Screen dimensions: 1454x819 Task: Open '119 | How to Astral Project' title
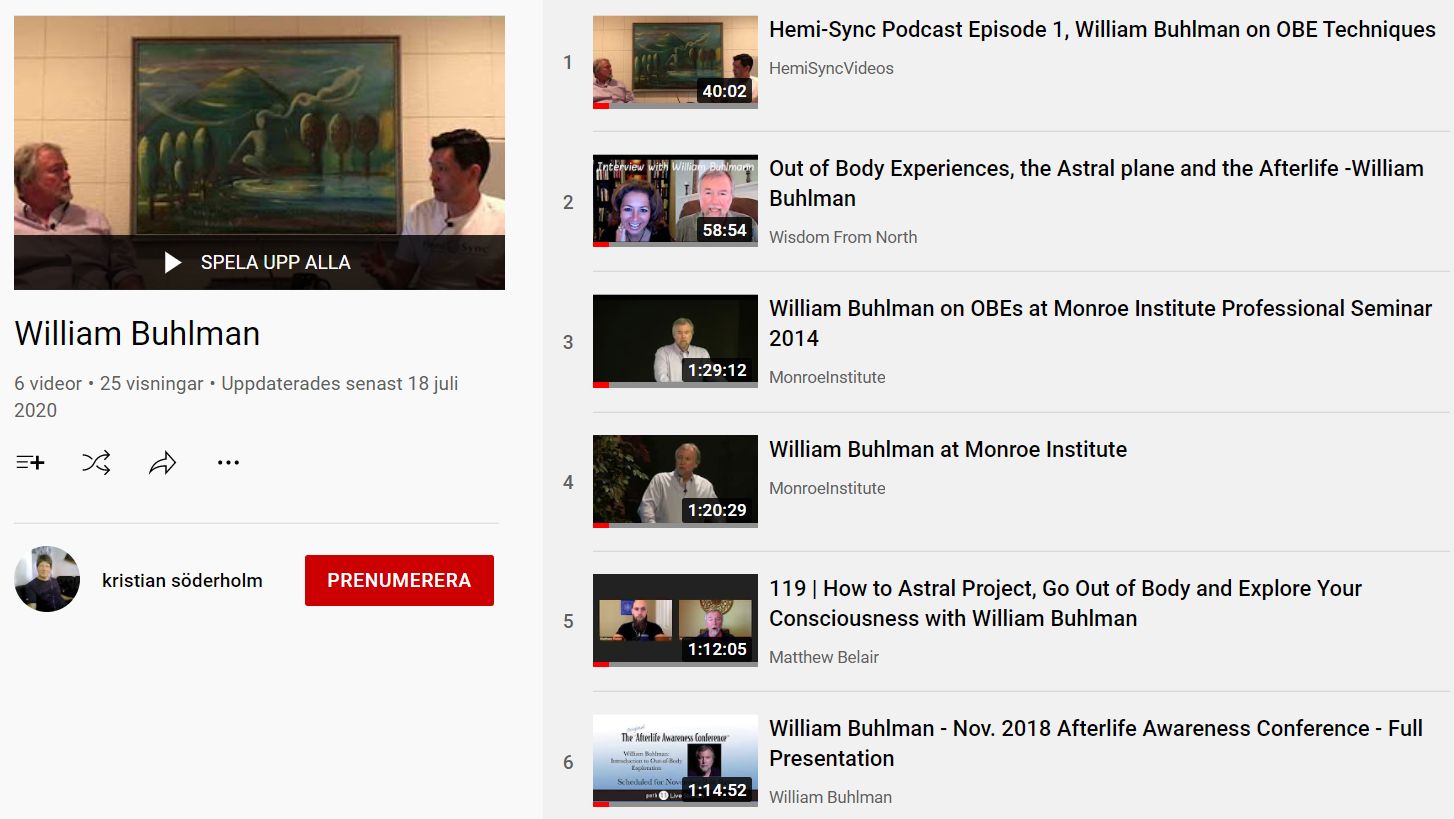pos(1065,603)
